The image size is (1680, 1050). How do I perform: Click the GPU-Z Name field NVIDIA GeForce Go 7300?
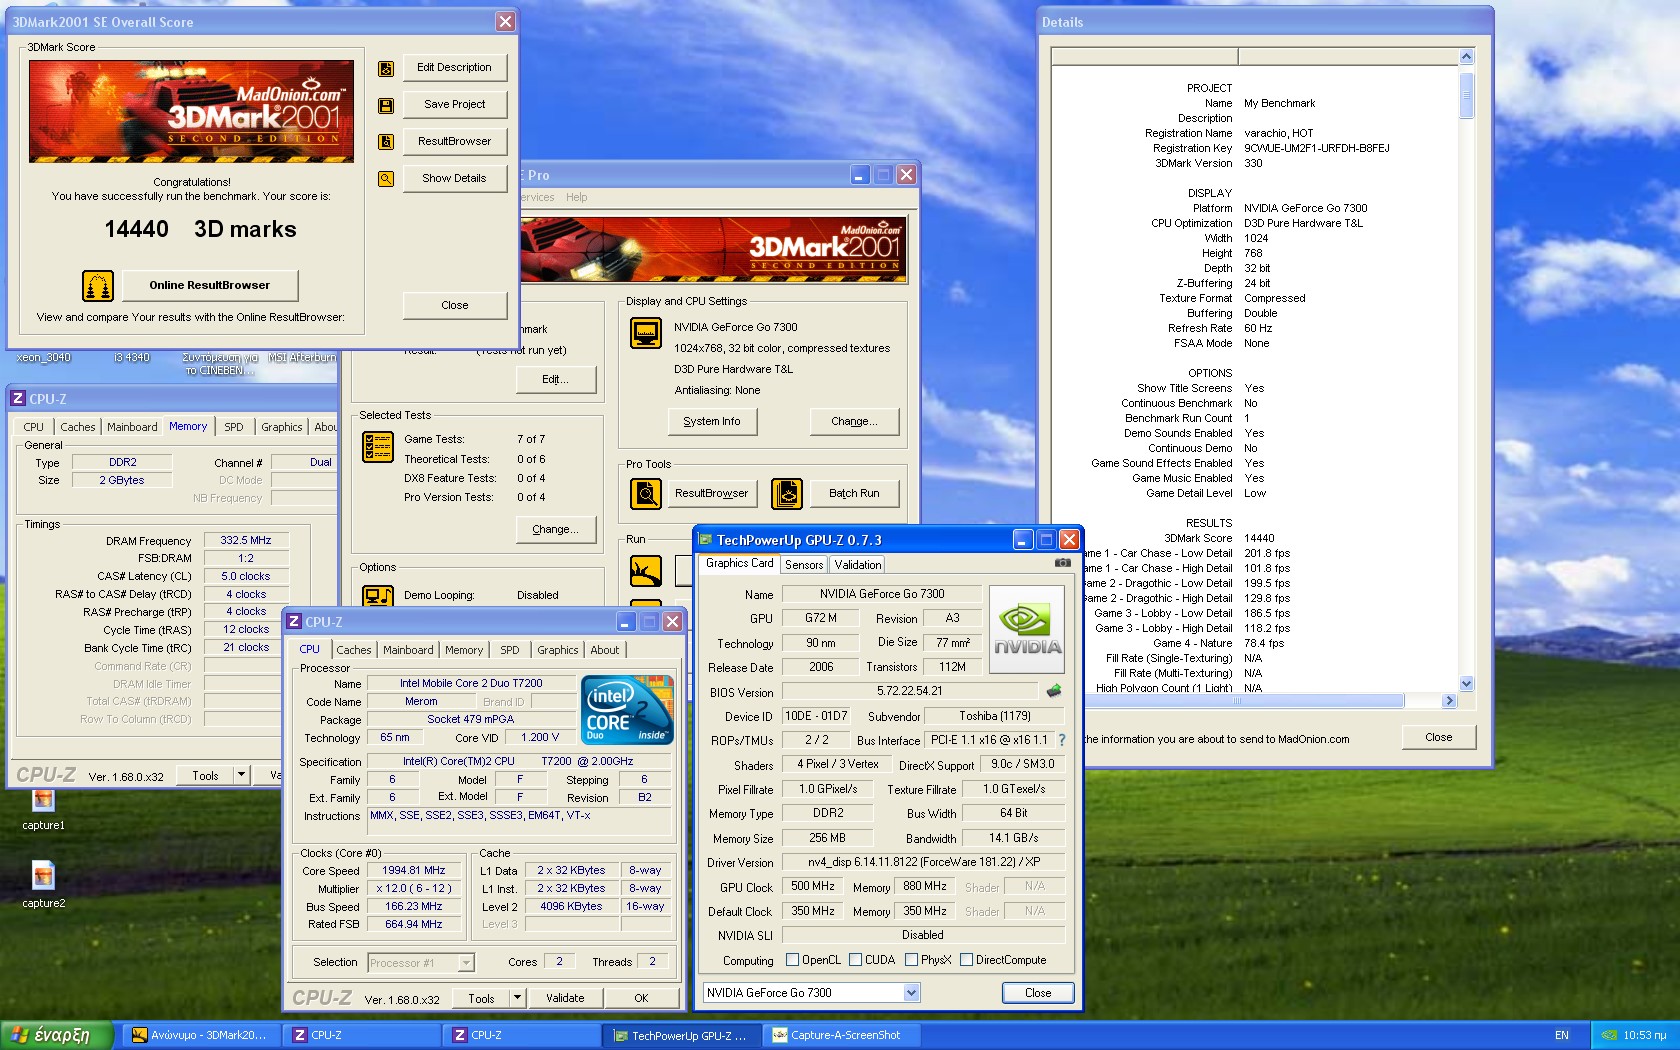tap(882, 594)
